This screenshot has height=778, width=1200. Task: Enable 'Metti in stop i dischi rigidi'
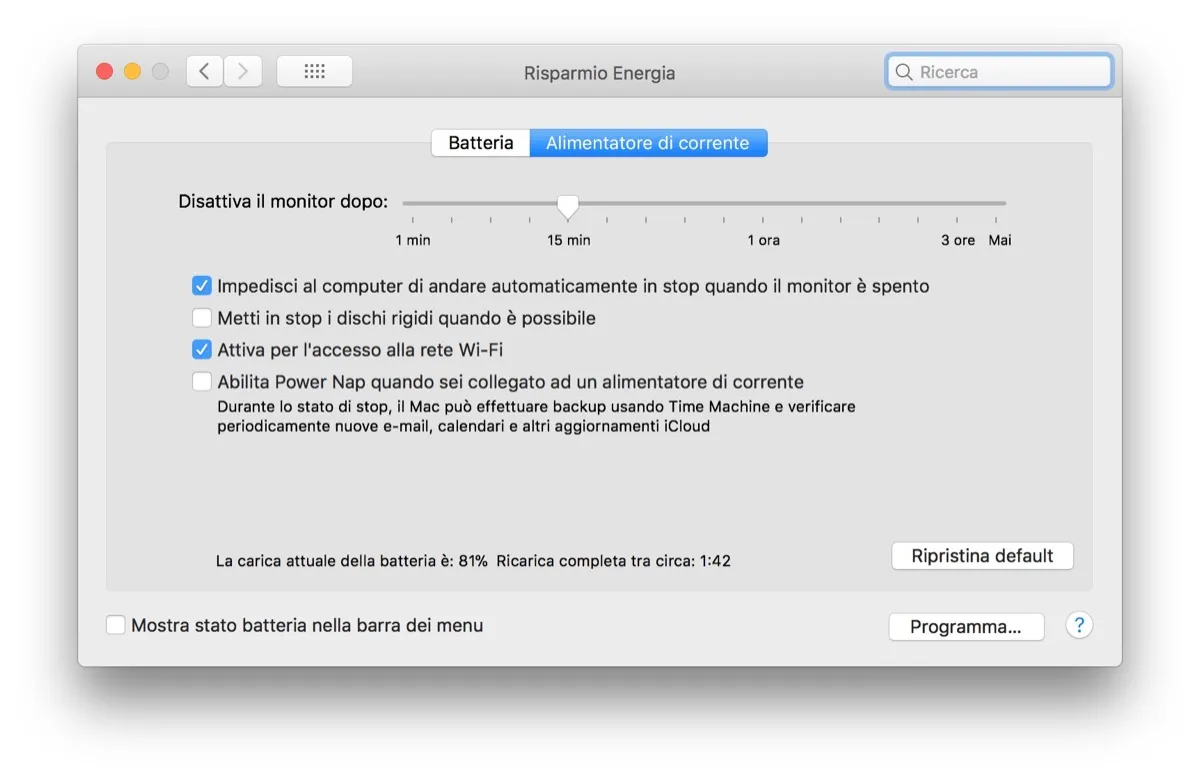pyautogui.click(x=201, y=317)
